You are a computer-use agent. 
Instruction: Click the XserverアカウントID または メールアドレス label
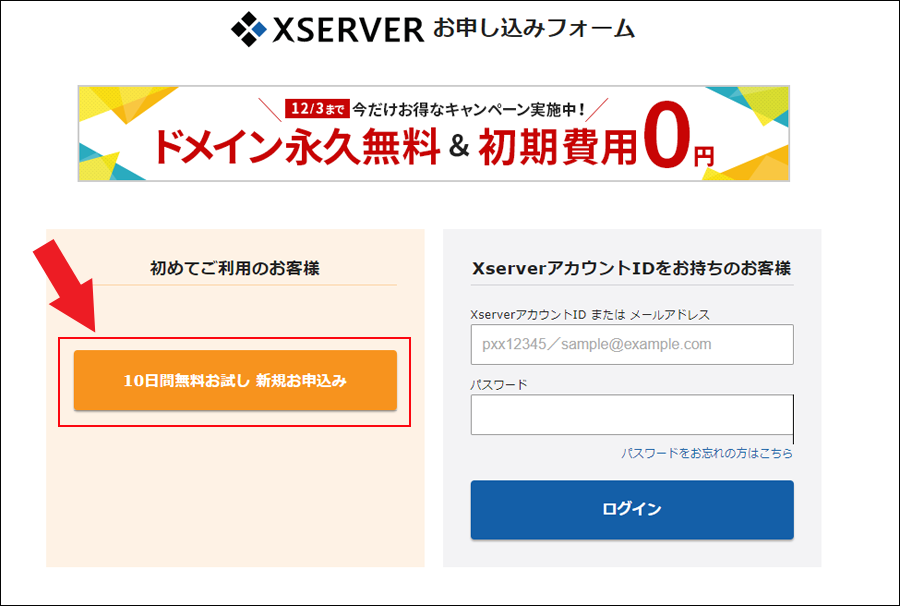(x=590, y=314)
